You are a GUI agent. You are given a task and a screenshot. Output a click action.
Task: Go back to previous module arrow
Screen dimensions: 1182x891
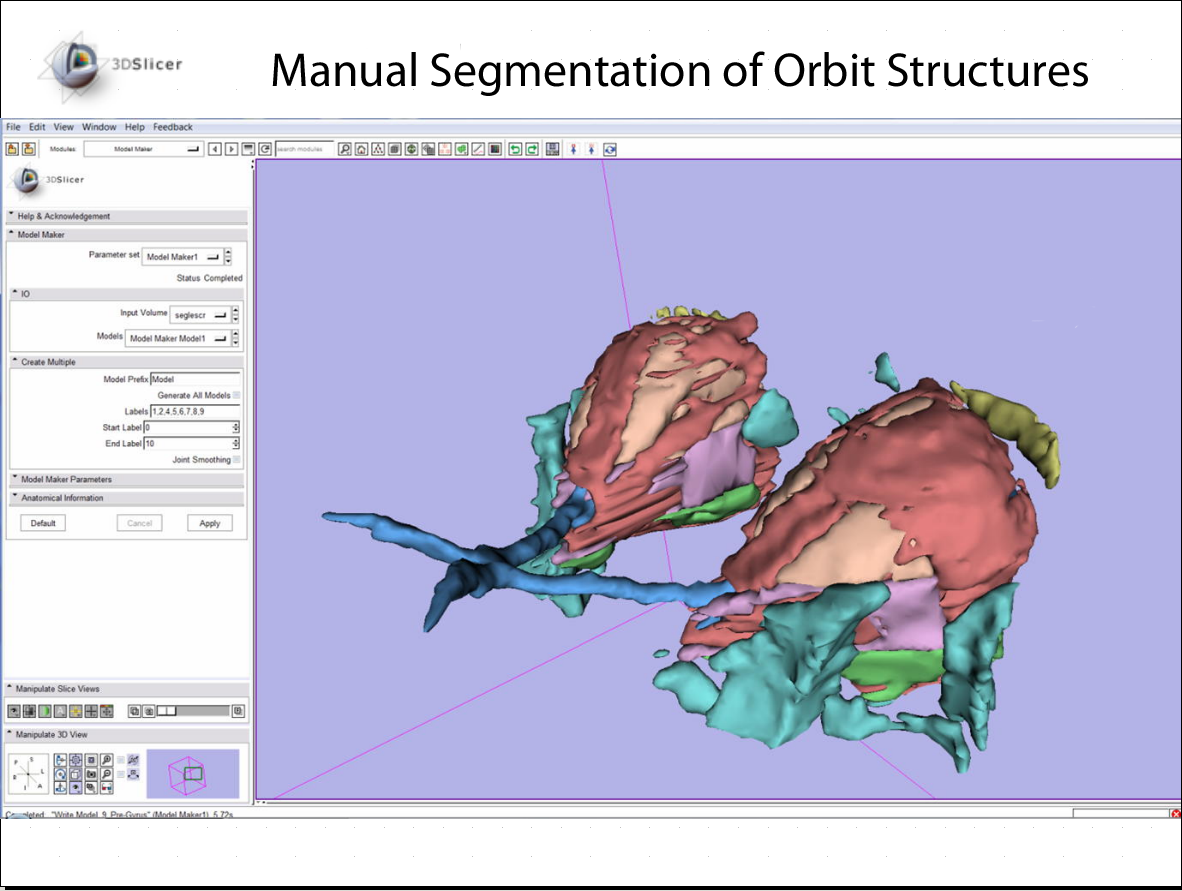pos(214,149)
